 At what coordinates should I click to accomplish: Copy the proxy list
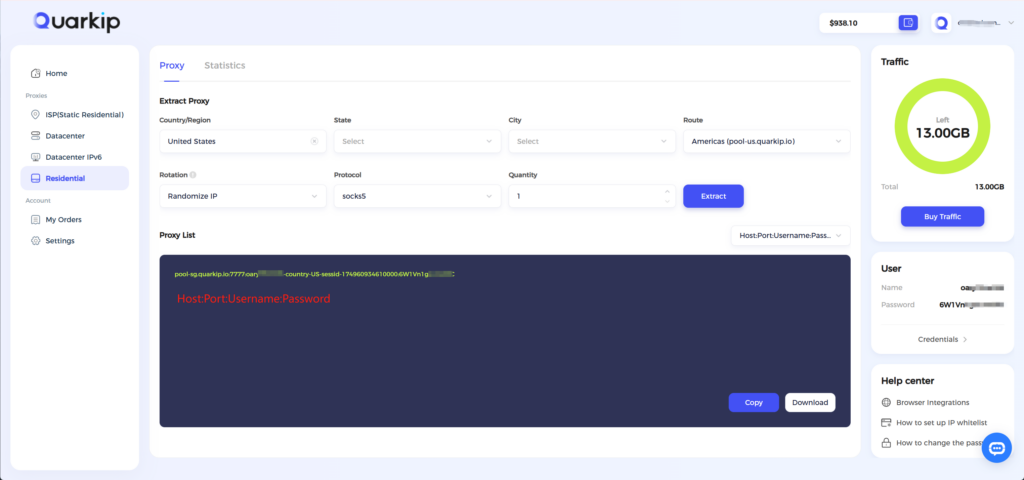(754, 402)
